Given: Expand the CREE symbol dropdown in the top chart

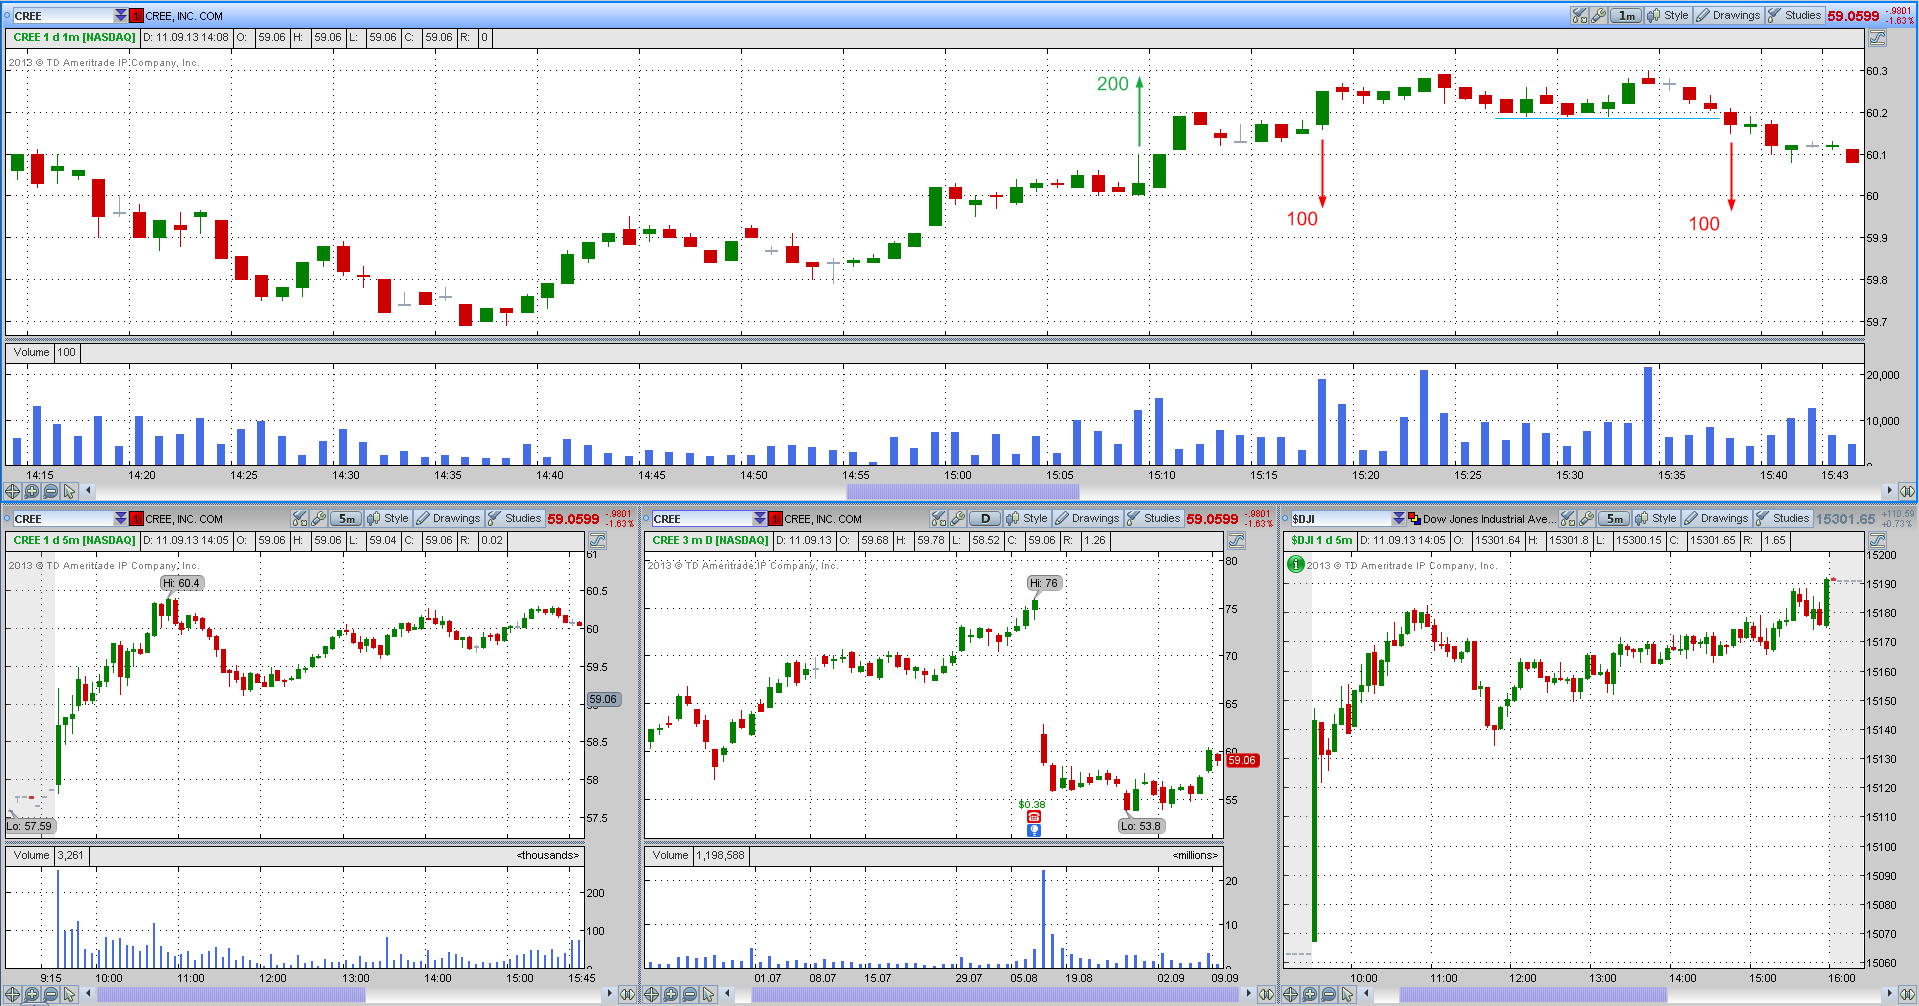Looking at the screenshot, I should point(121,15).
